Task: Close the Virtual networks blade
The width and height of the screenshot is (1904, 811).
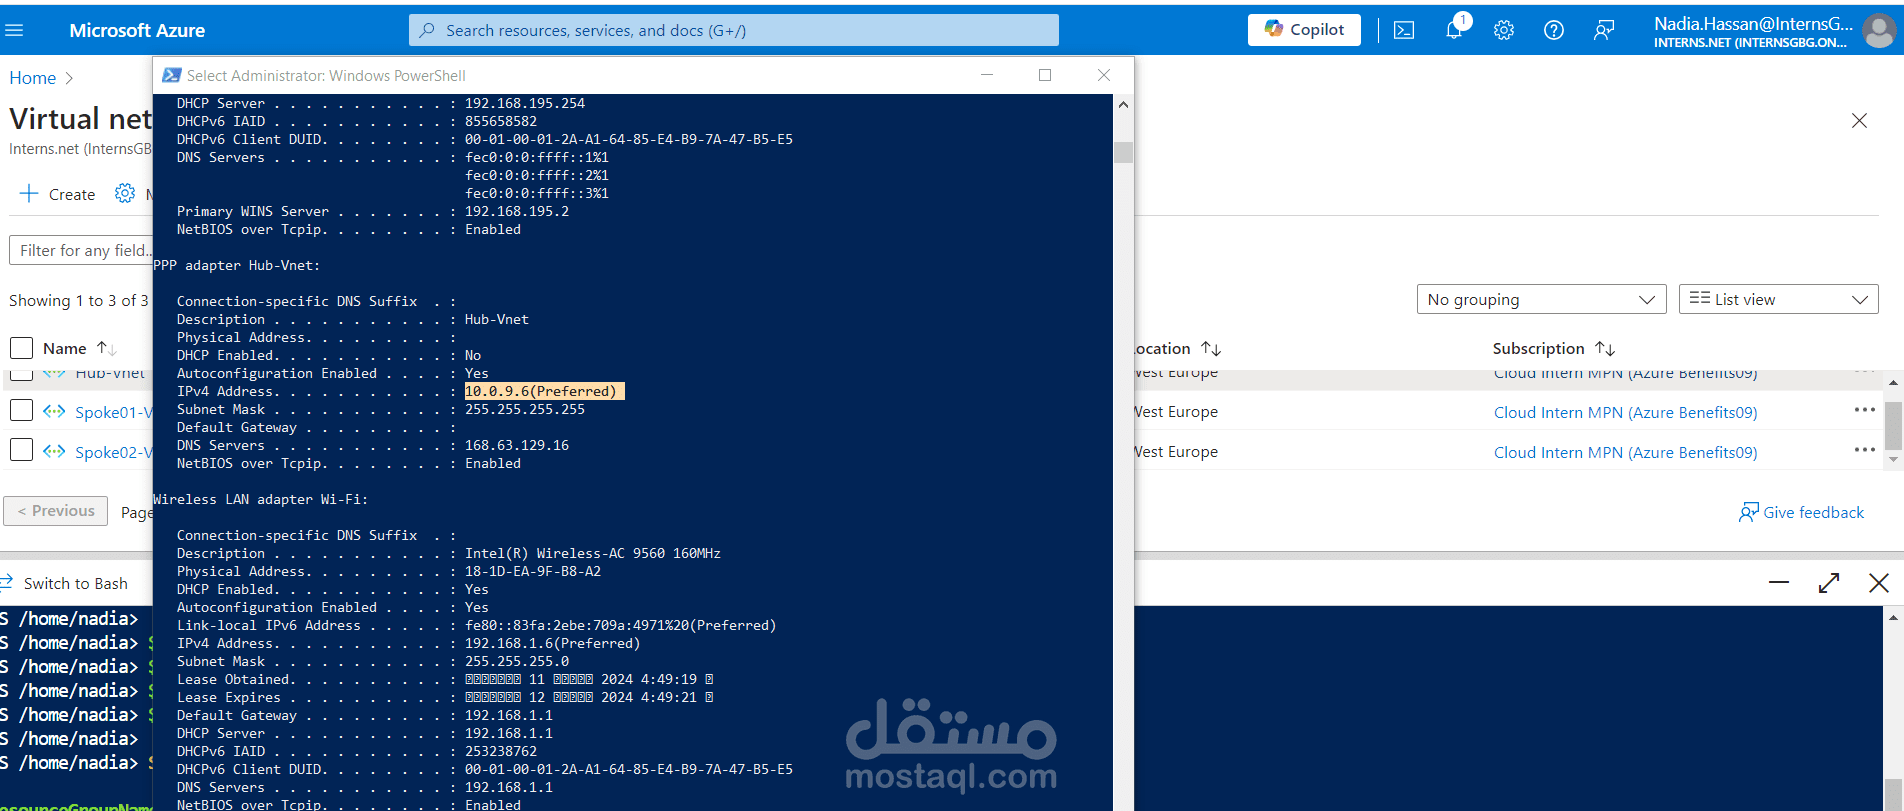Action: pyautogui.click(x=1859, y=121)
